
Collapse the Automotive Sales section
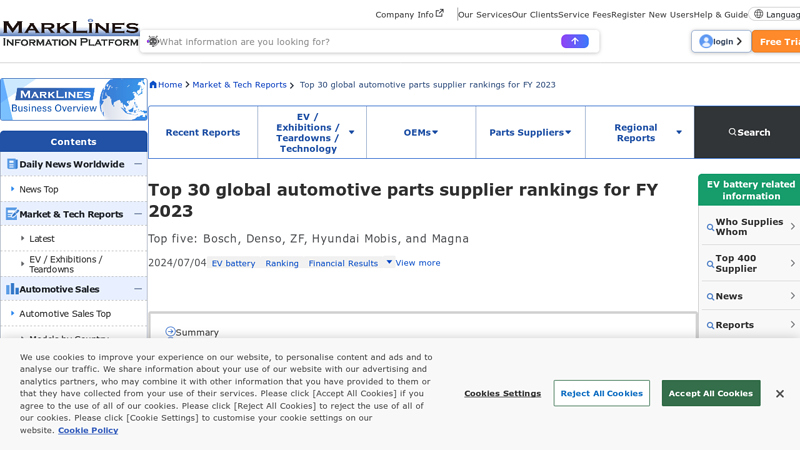[138, 289]
